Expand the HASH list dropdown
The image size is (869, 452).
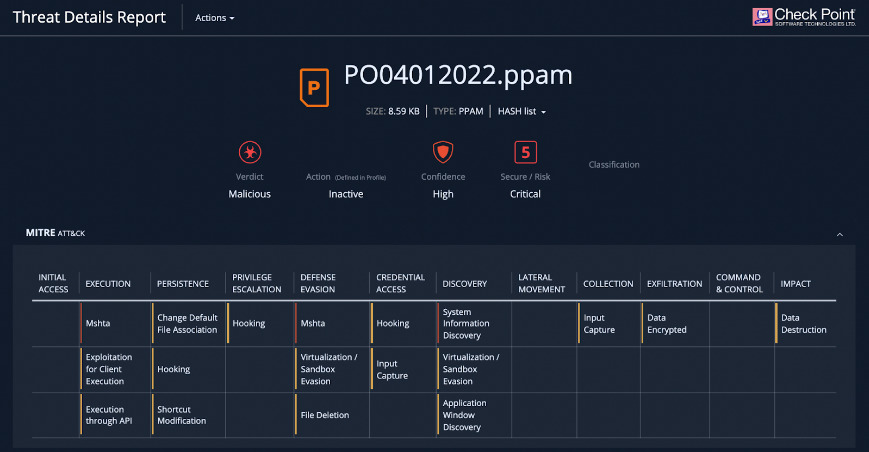[522, 111]
